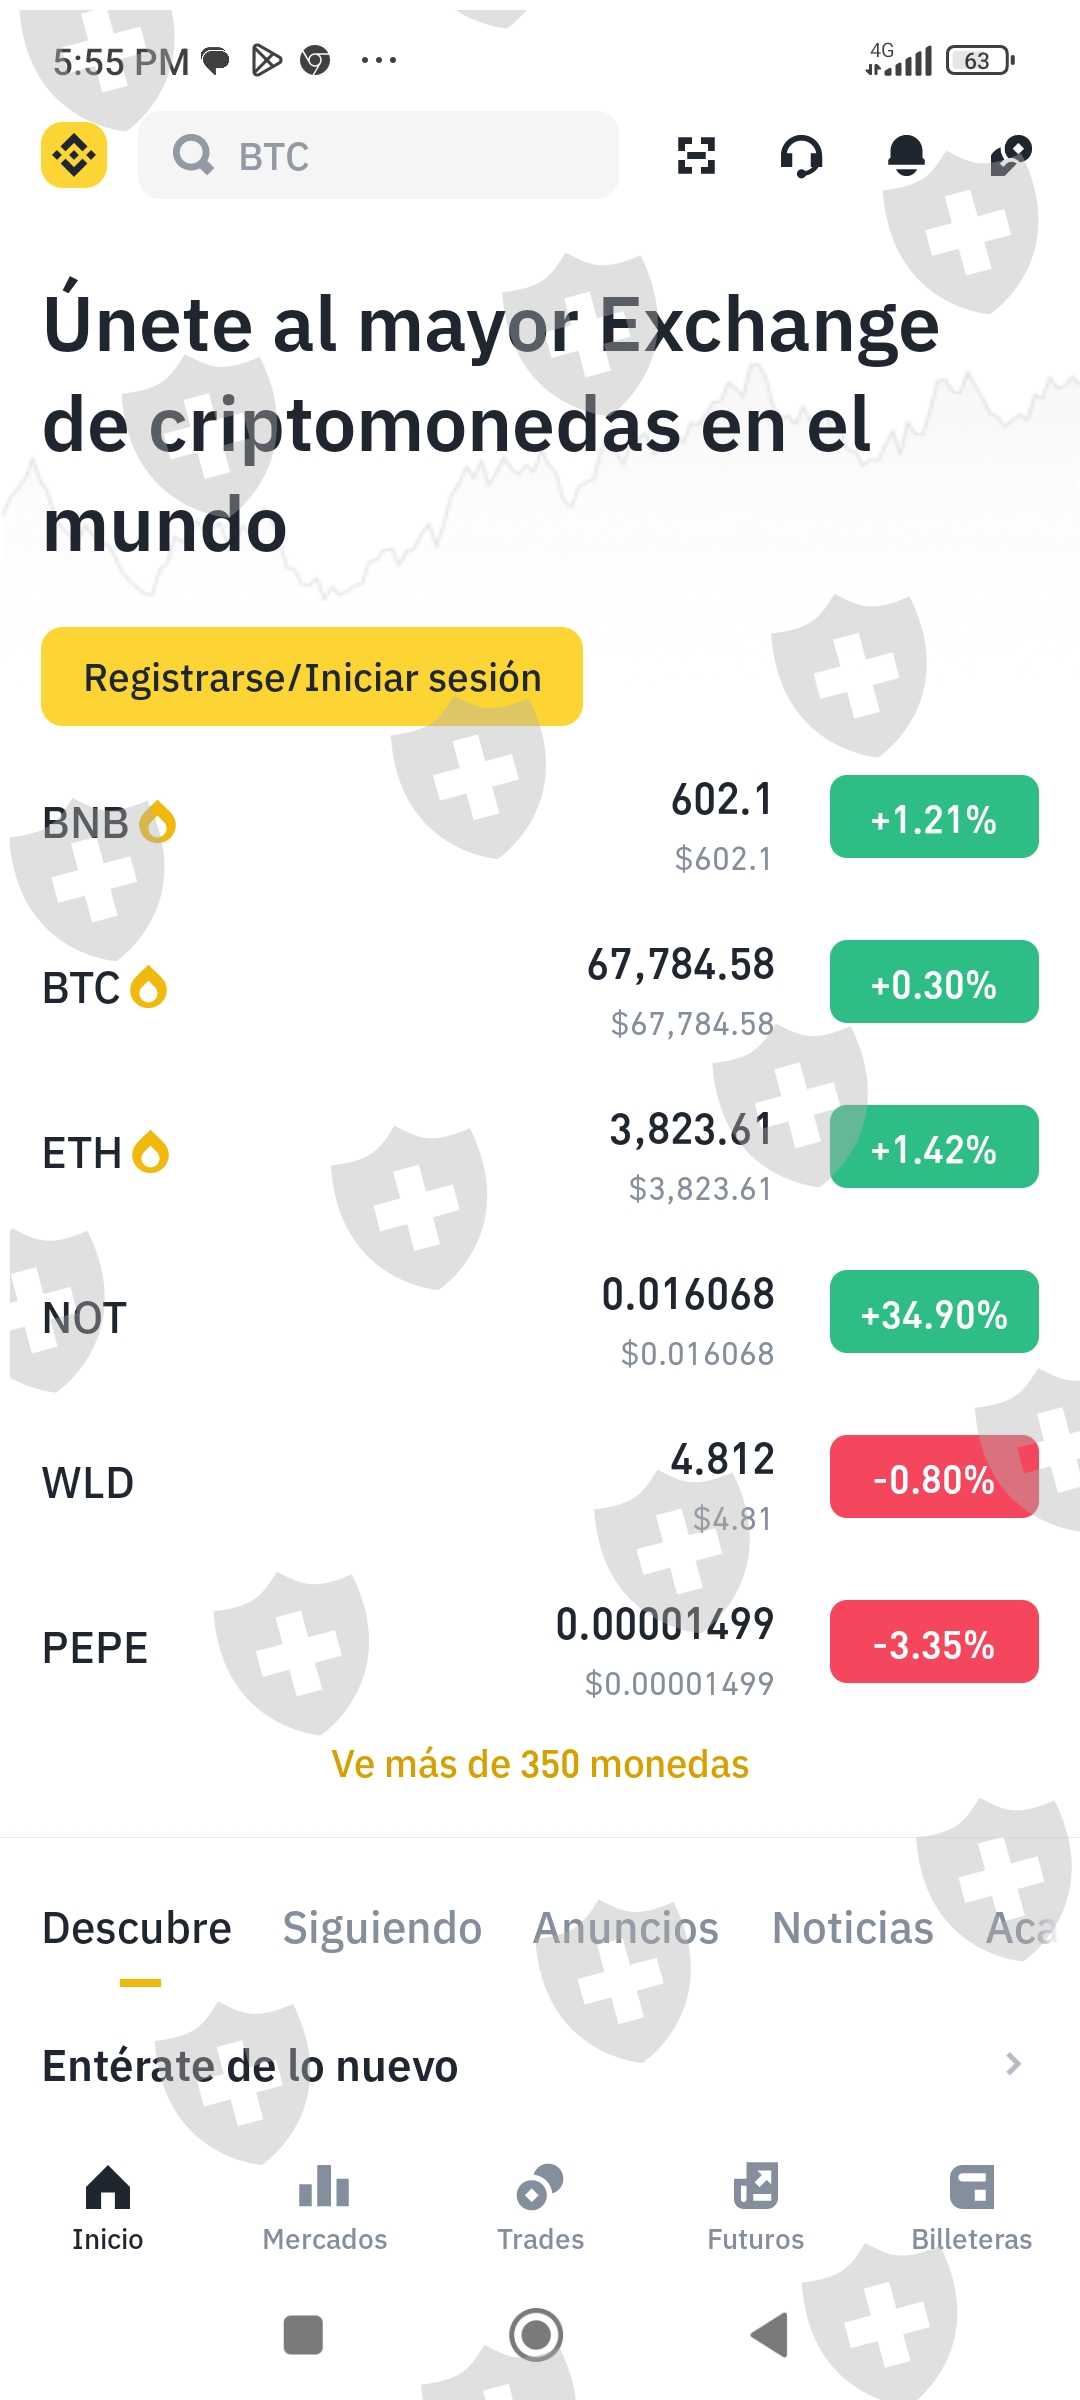Tap the top-right customize icon
1080x2400 pixels.
pos(1010,155)
